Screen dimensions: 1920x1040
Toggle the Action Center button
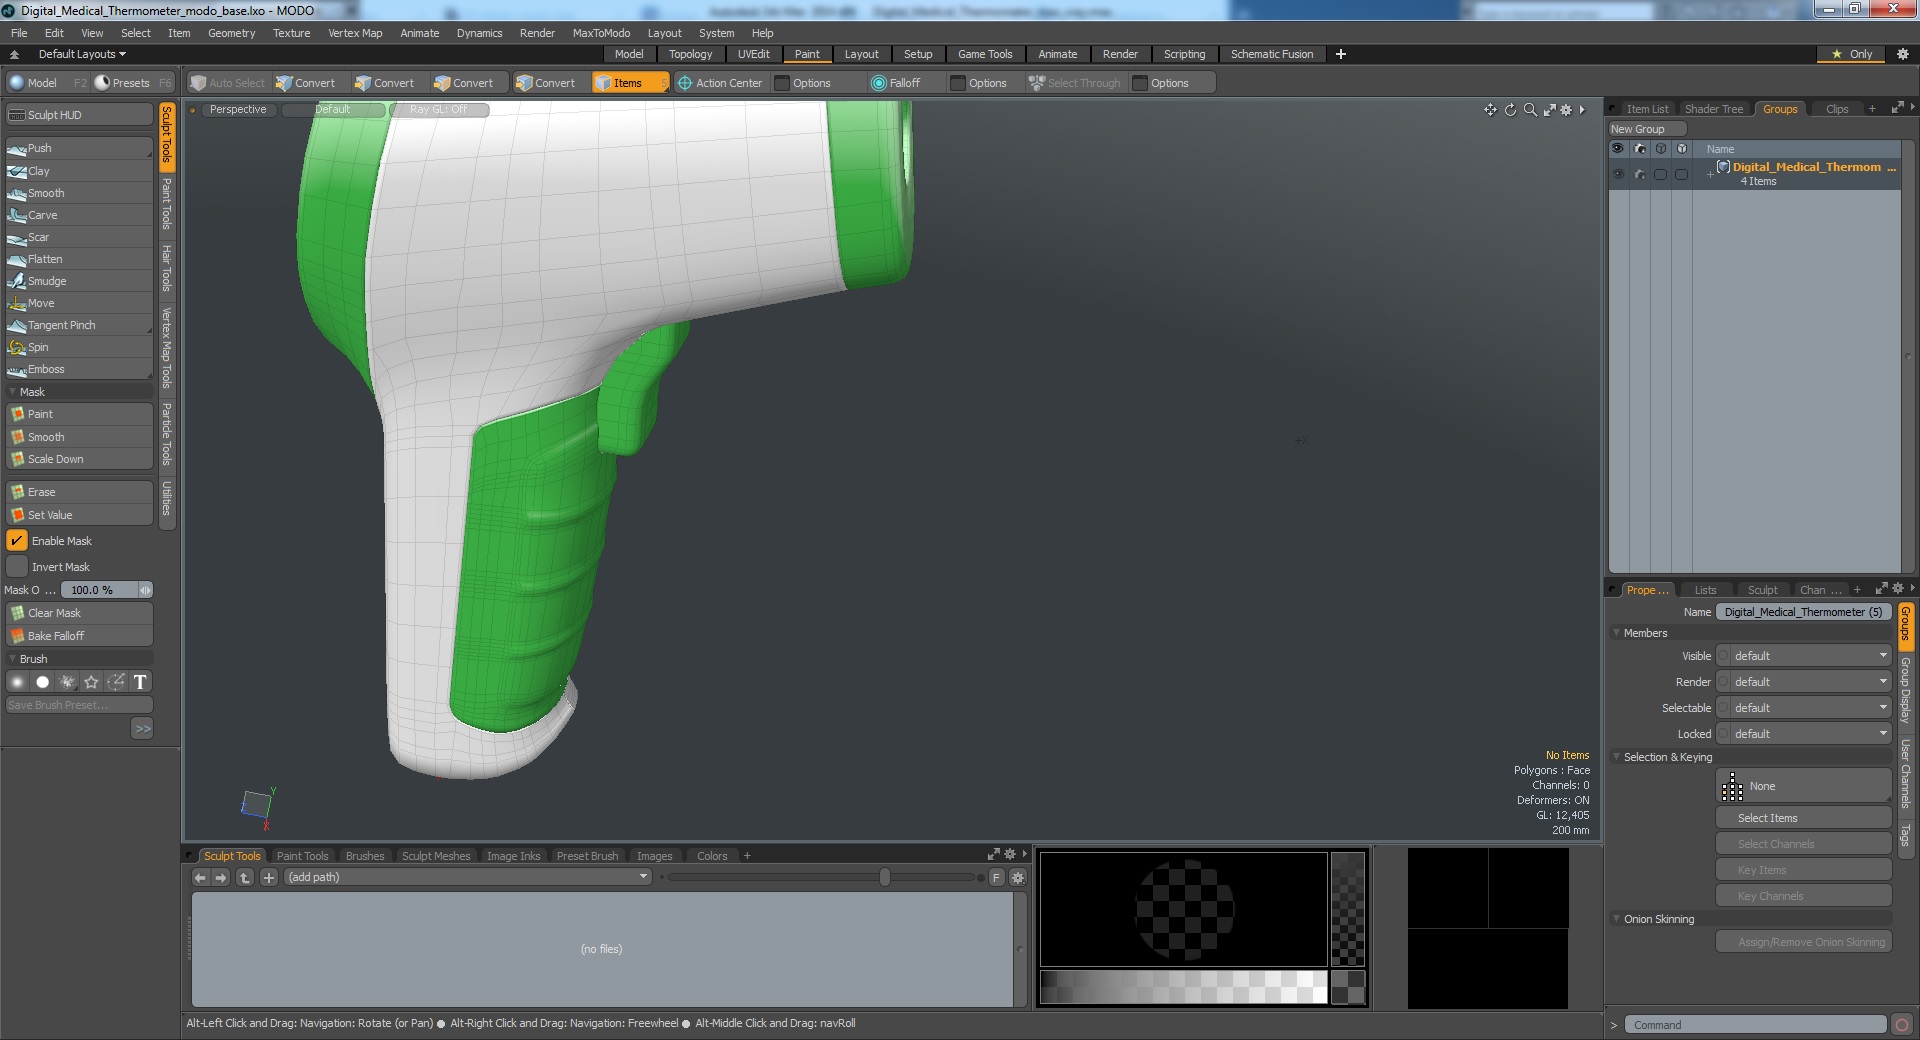720,83
